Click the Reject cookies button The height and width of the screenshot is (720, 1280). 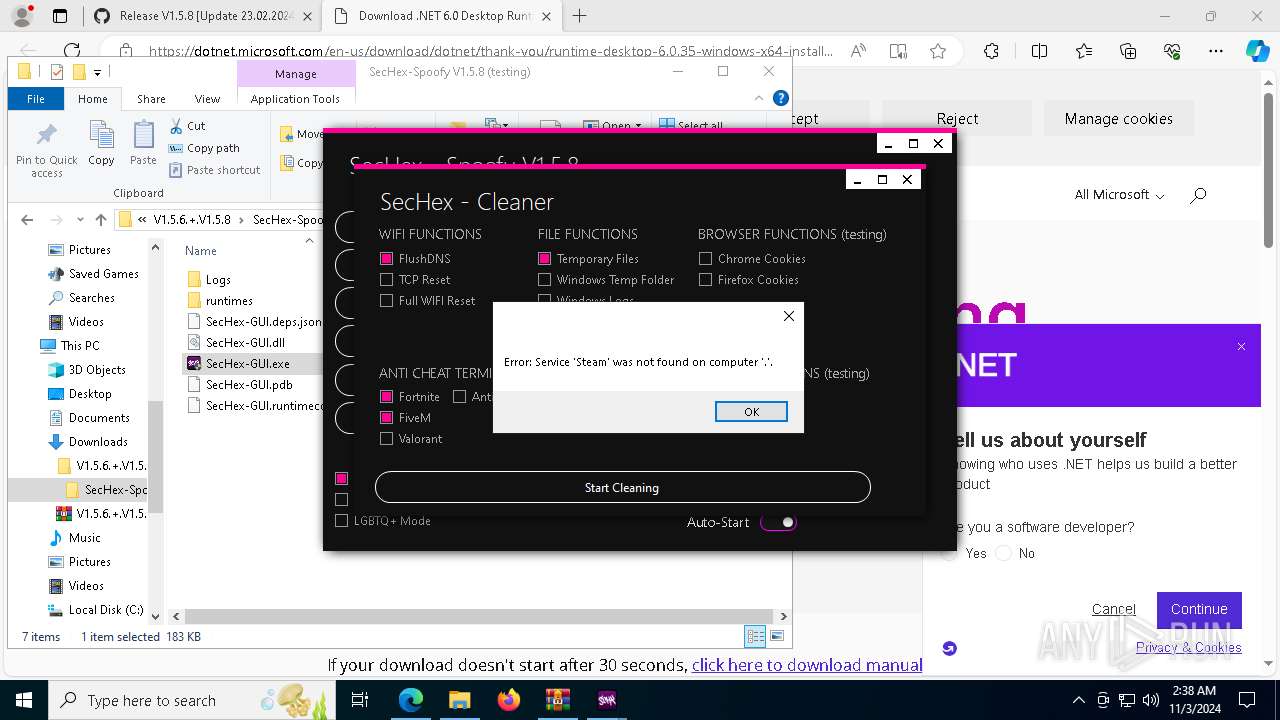958,118
